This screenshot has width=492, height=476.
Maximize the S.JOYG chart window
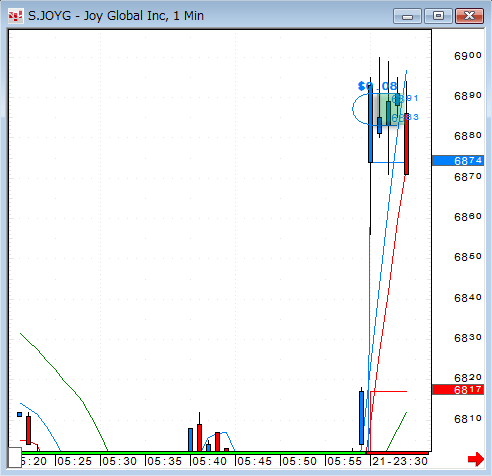coord(438,16)
